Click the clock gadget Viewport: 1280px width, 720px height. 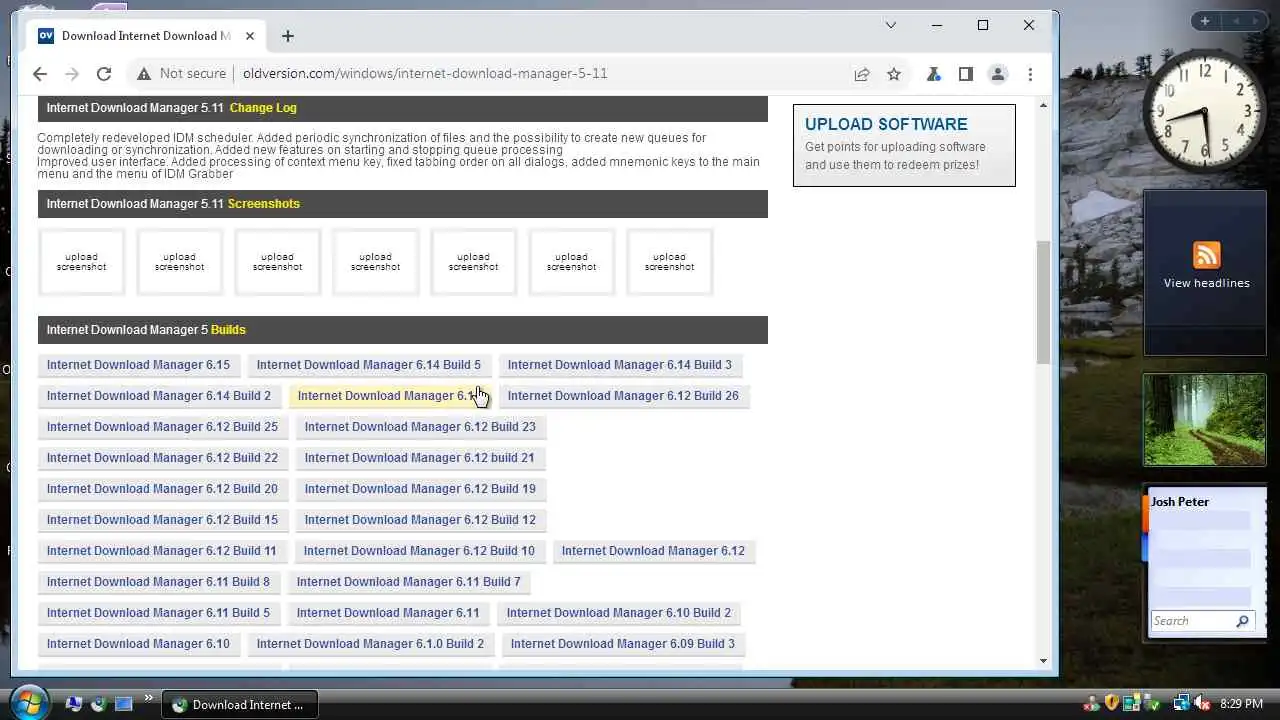pos(1205,111)
